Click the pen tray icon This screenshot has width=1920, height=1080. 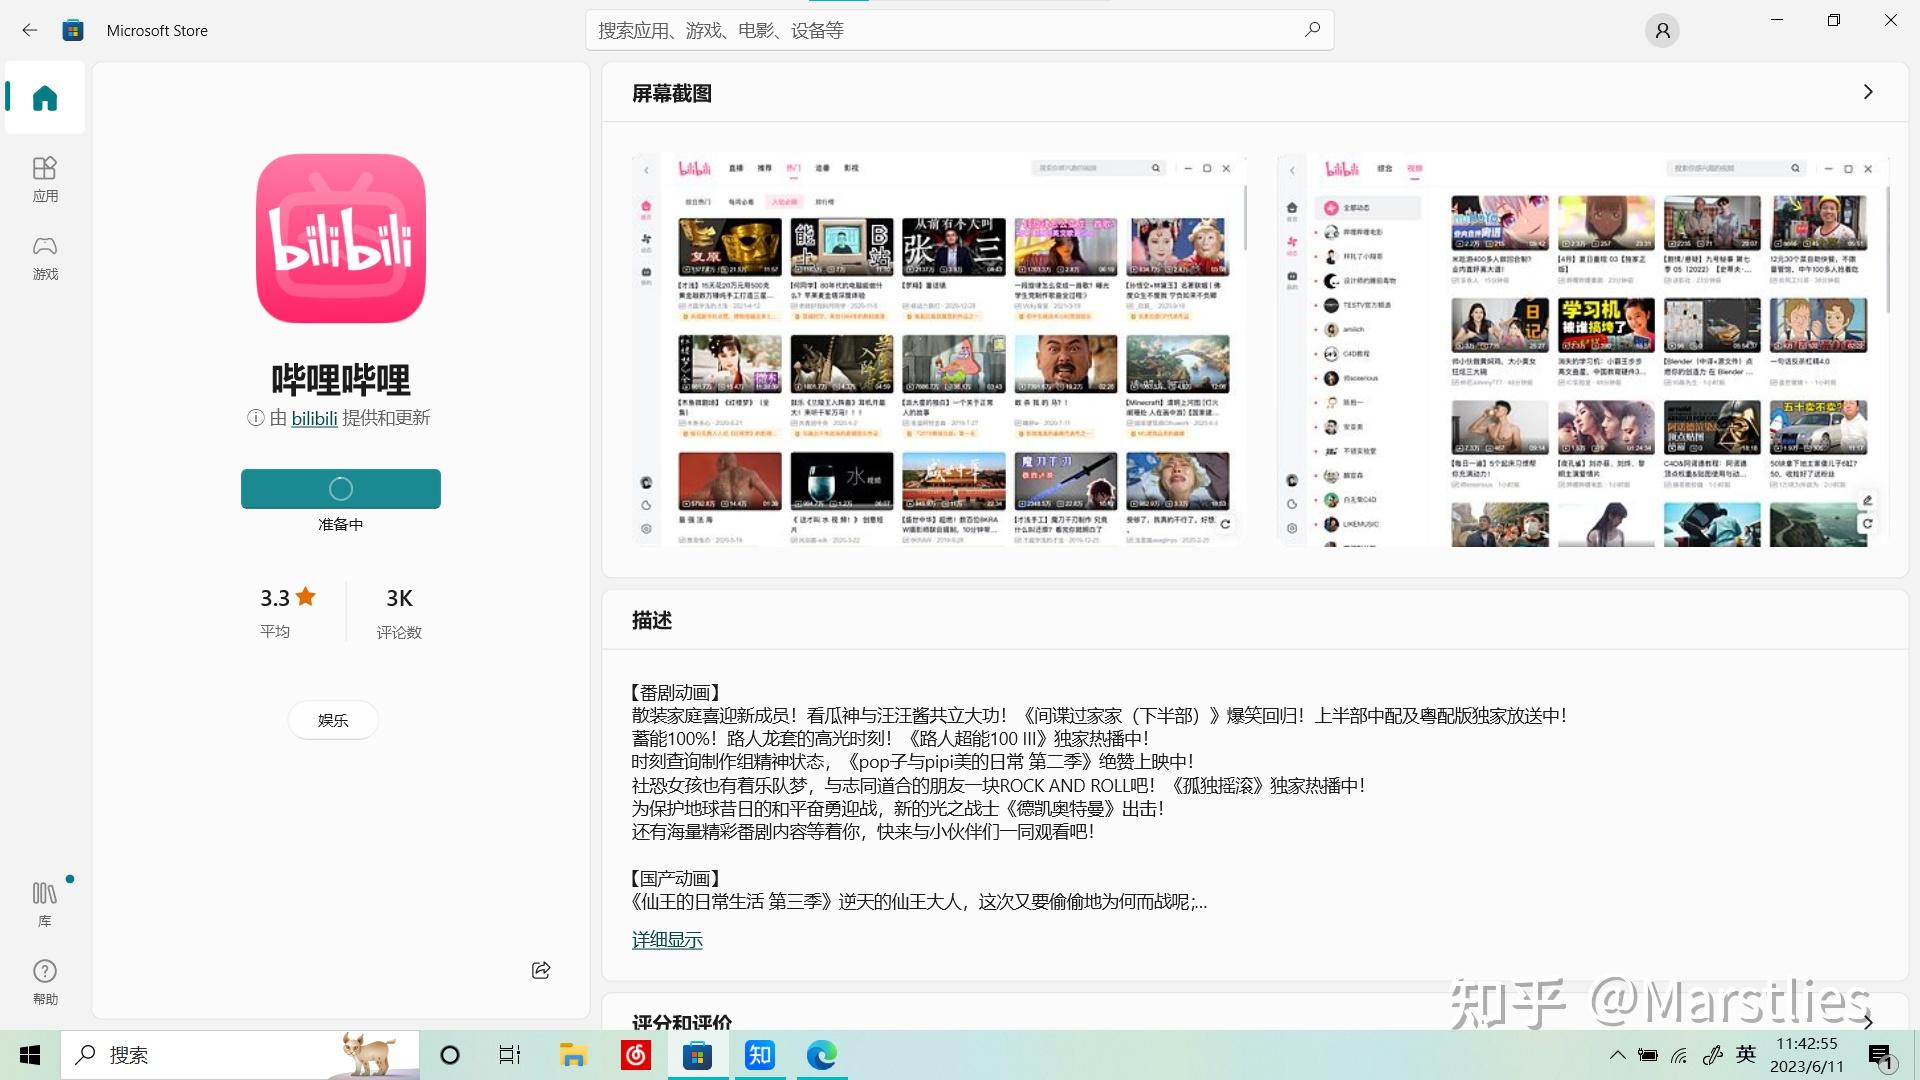tap(1713, 1055)
